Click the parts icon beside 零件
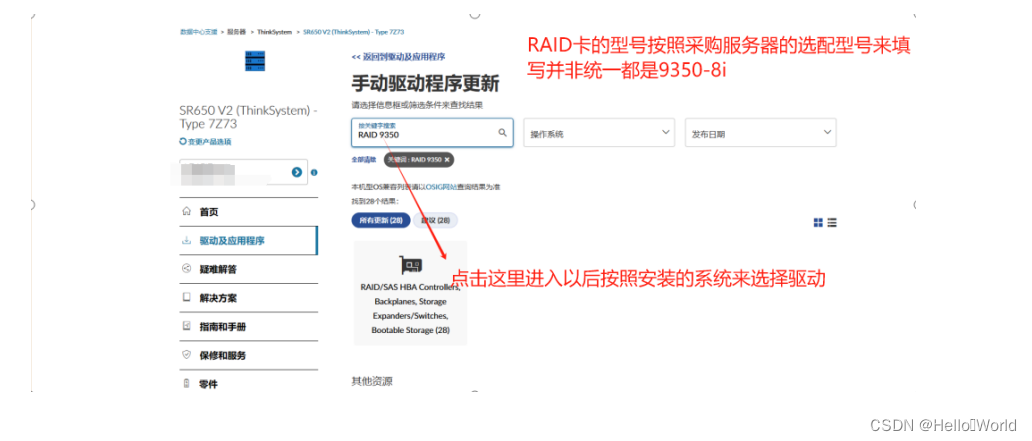 pos(186,384)
